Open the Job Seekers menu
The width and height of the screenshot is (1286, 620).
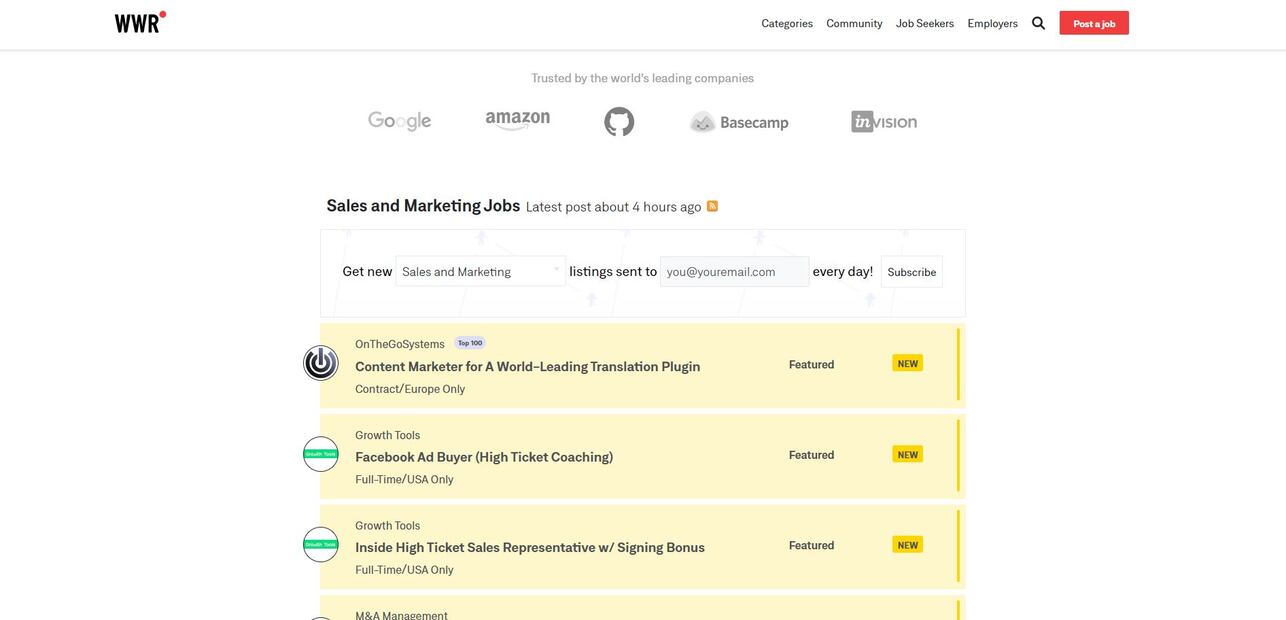tap(924, 23)
